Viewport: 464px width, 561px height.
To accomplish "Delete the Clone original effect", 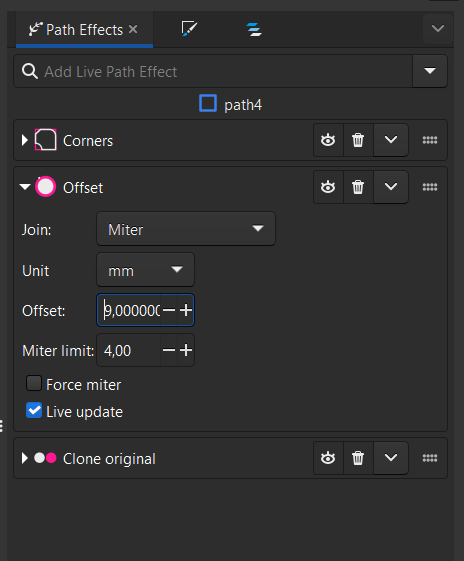I will [x=358, y=458].
